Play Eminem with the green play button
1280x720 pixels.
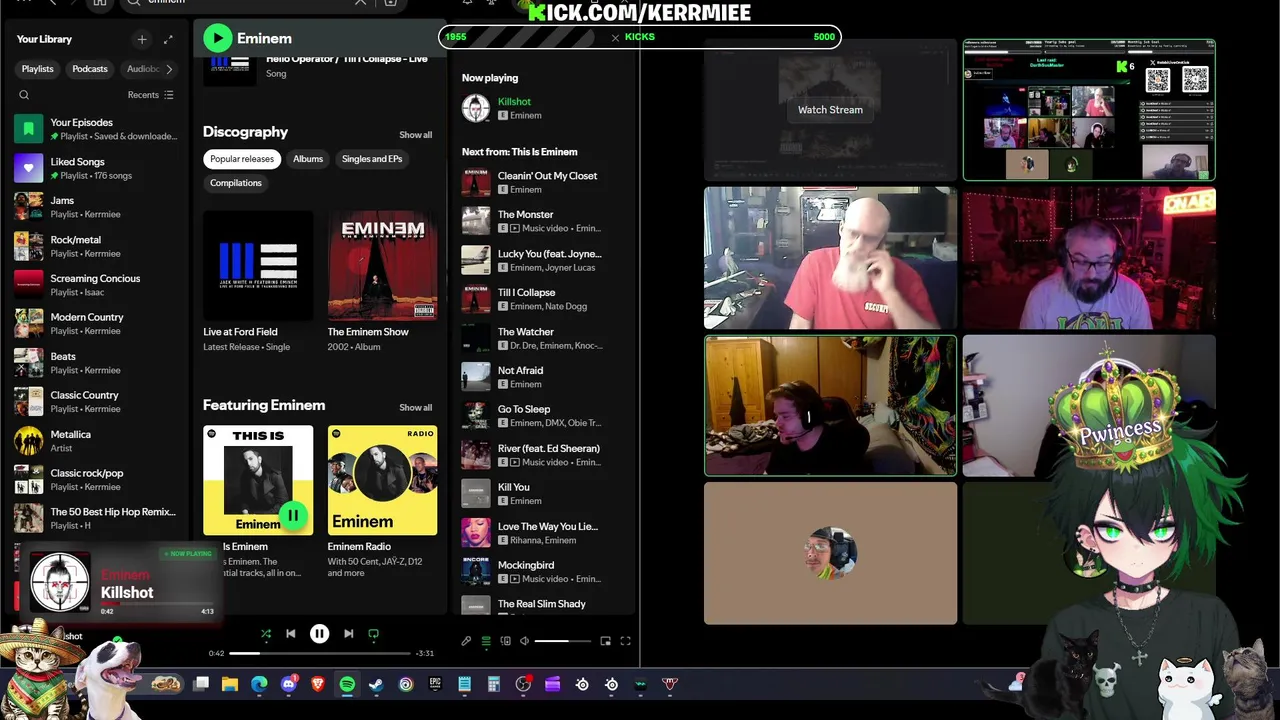(217, 38)
